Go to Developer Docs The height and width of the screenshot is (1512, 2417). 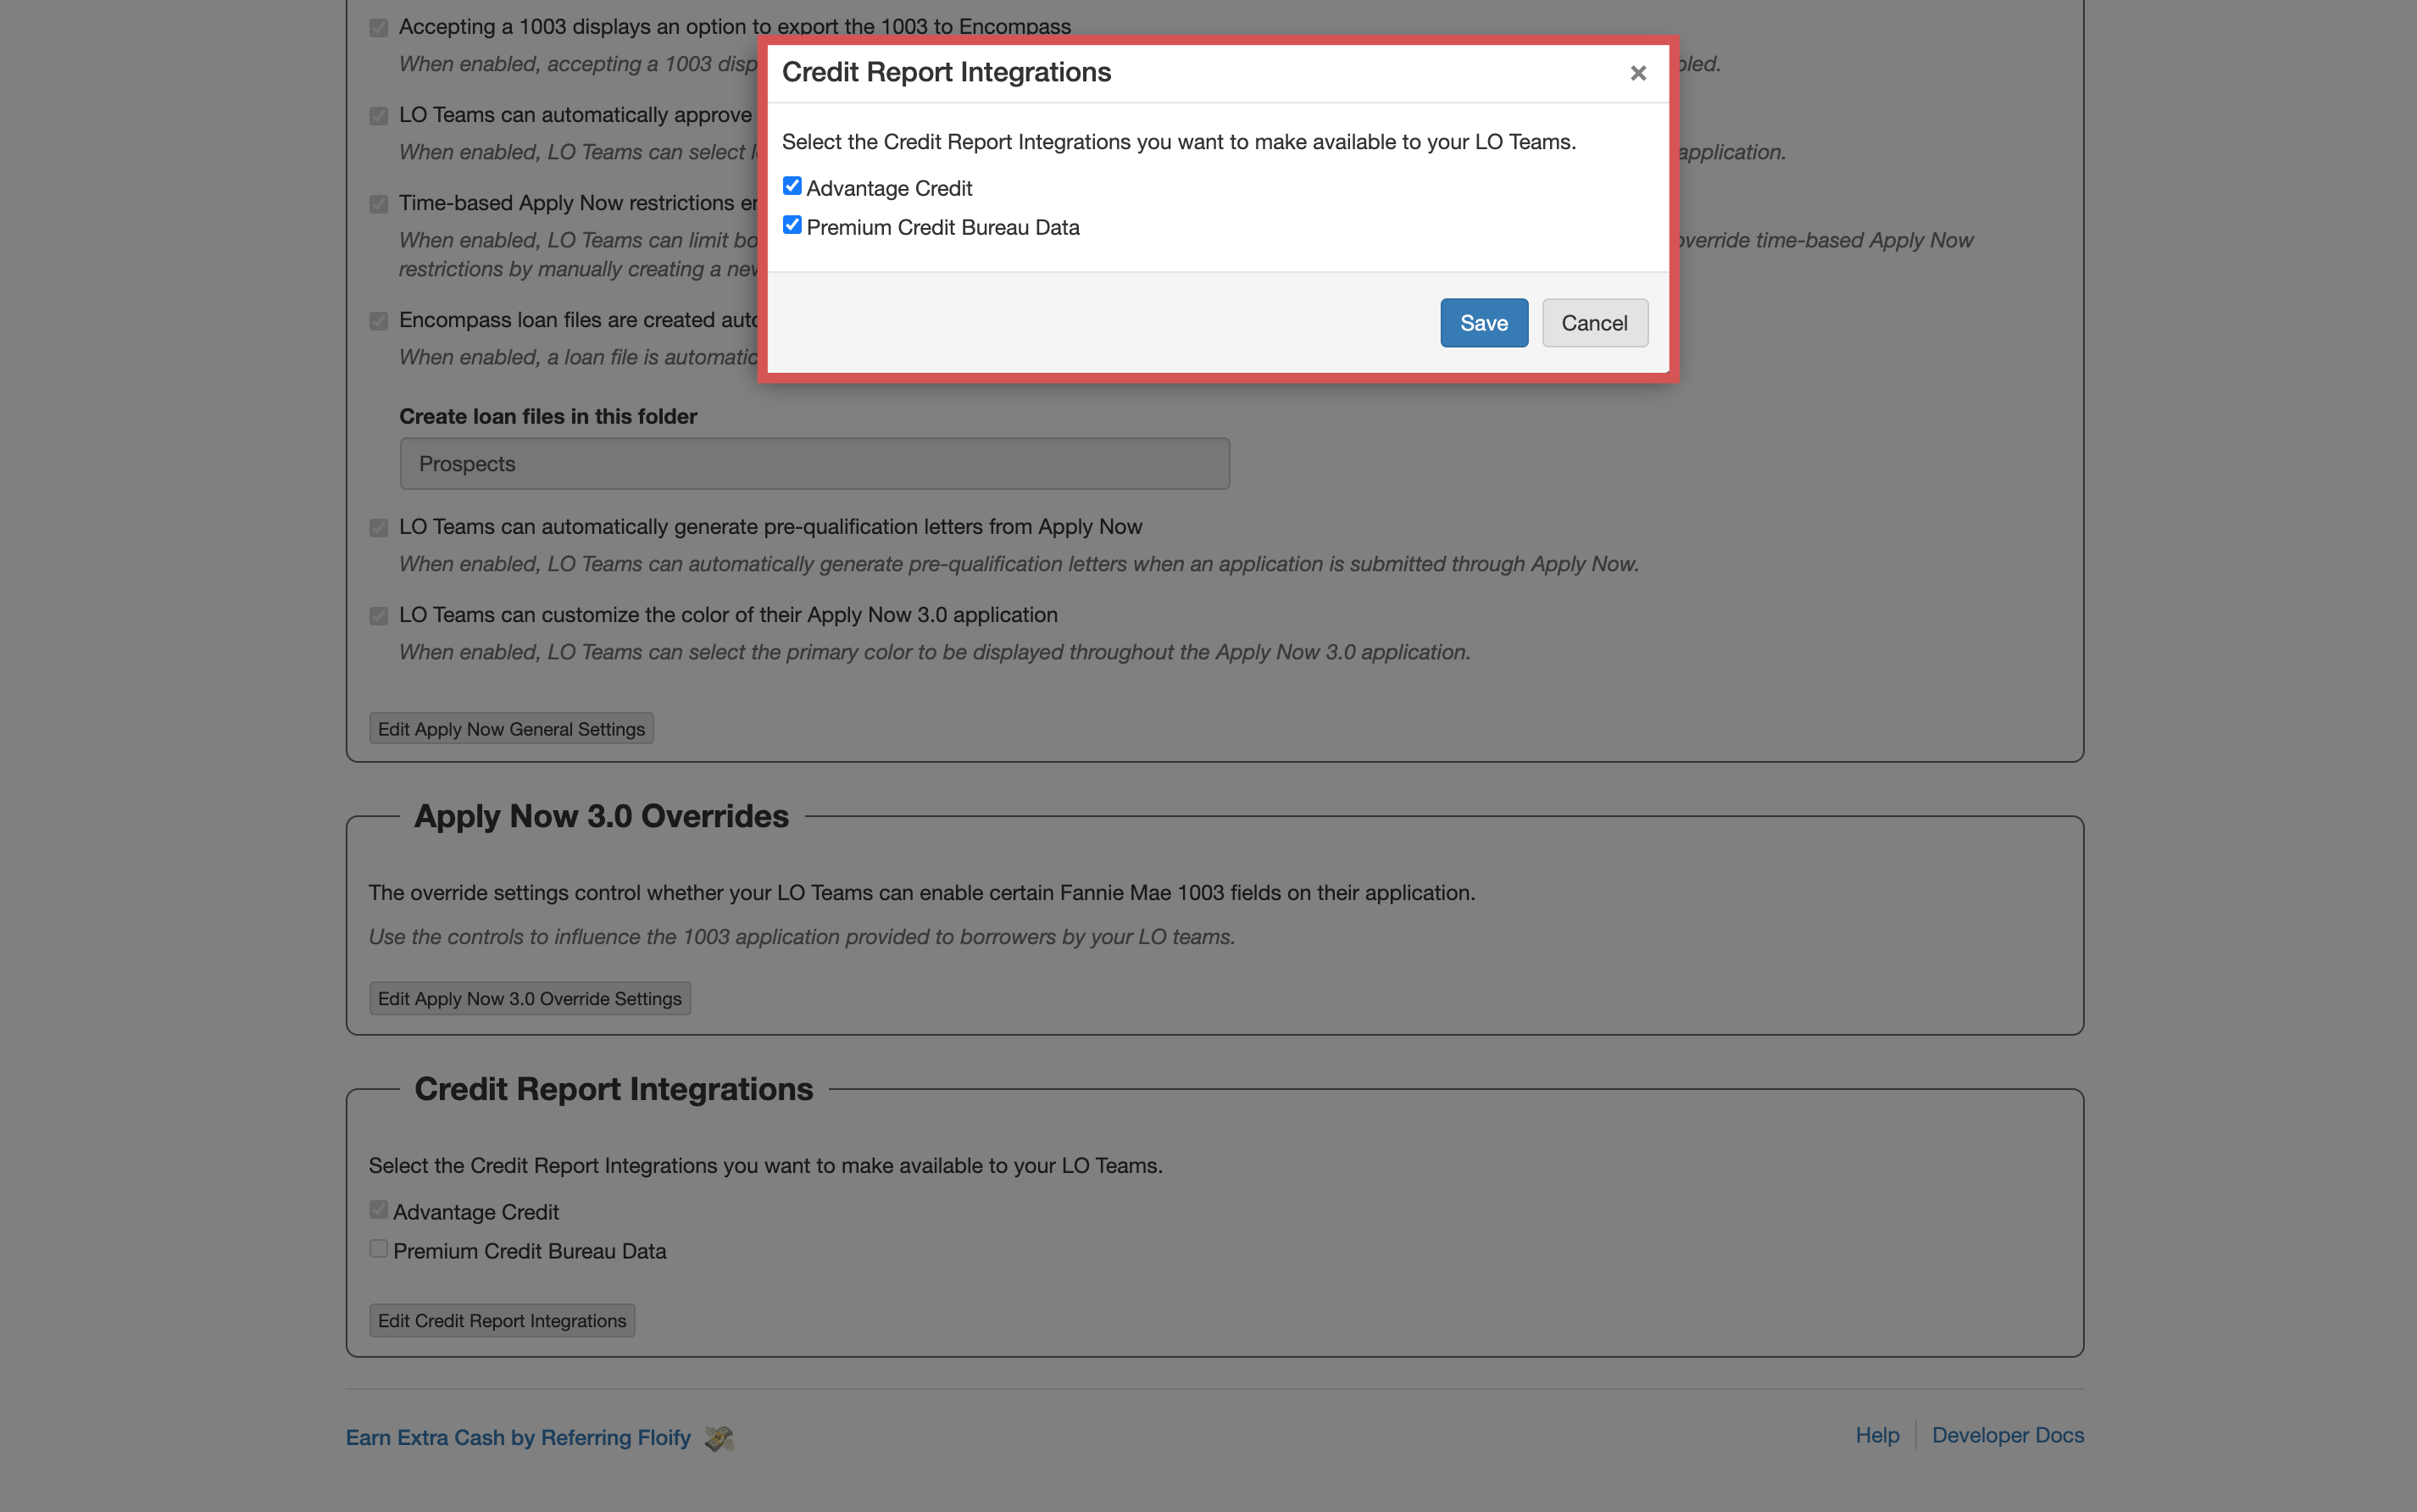[x=2007, y=1435]
